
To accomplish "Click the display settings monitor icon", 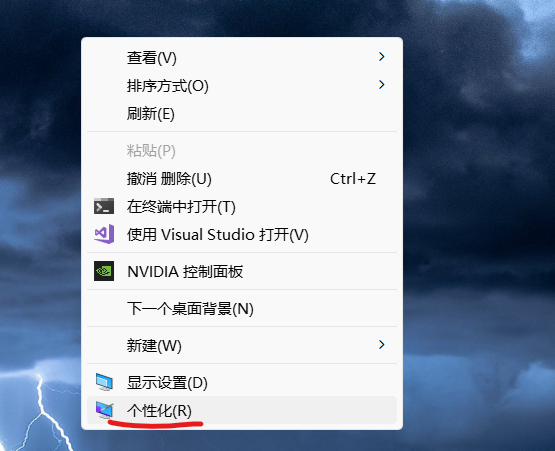I will (104, 382).
